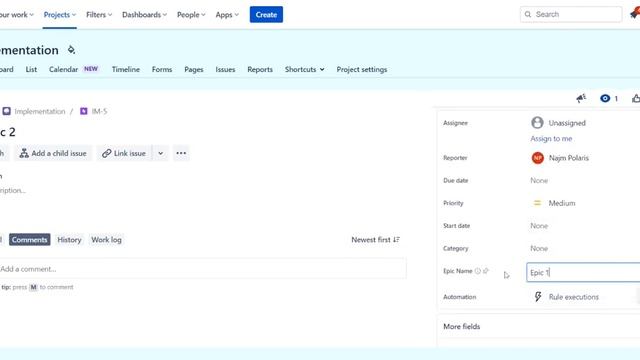
Task: Click the feedback megaphone icon
Action: [581, 98]
